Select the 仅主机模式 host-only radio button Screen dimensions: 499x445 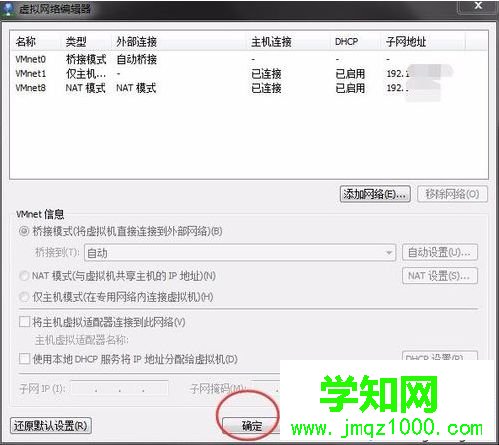coord(24,297)
